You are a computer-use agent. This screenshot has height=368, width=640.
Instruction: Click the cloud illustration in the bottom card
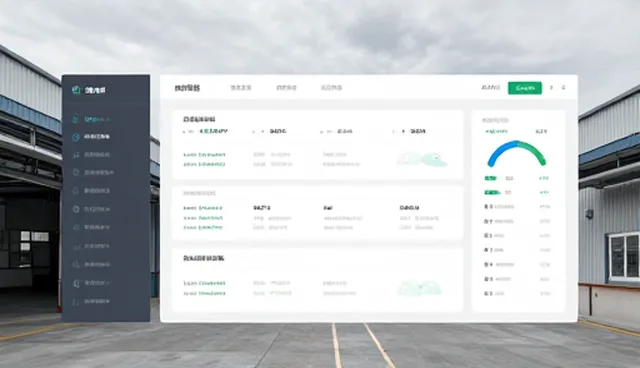420,288
